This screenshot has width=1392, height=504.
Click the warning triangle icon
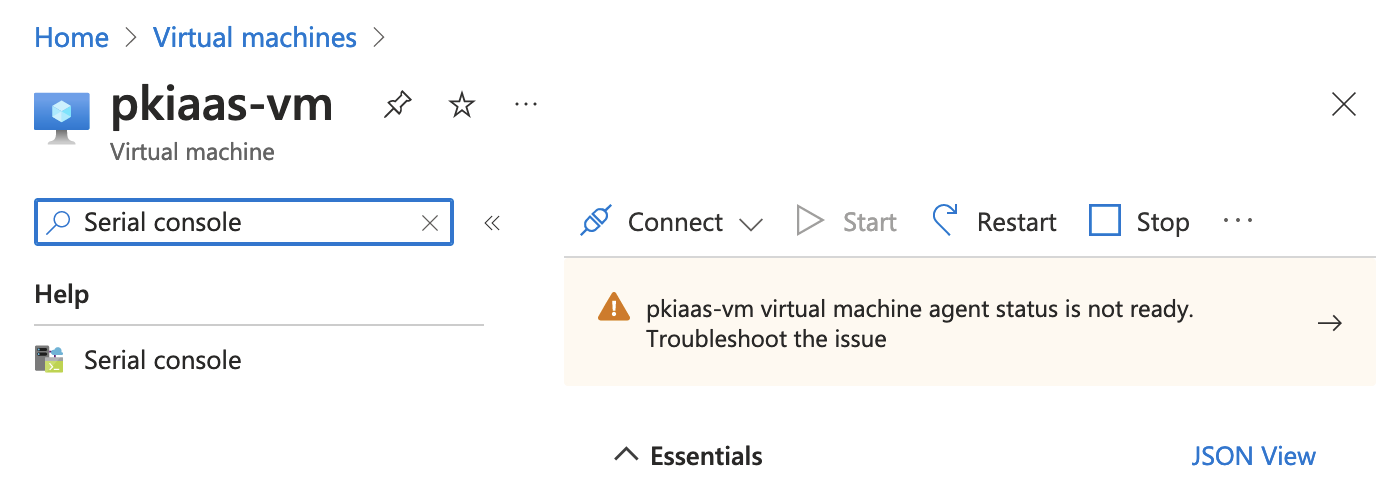[x=614, y=308]
